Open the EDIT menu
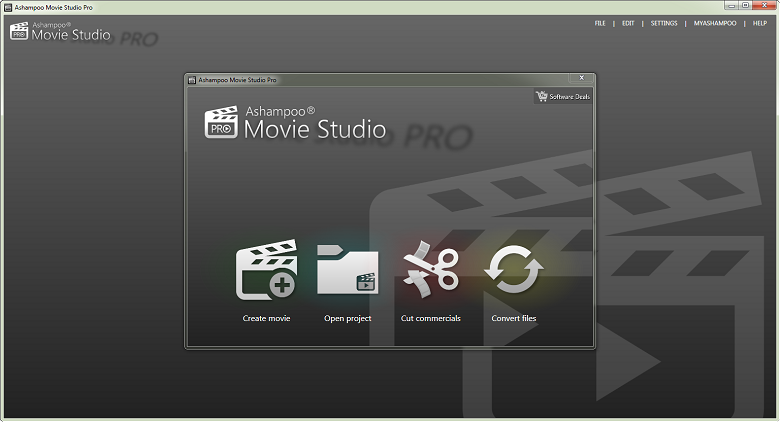Image resolution: width=780 pixels, height=422 pixels. click(628, 23)
